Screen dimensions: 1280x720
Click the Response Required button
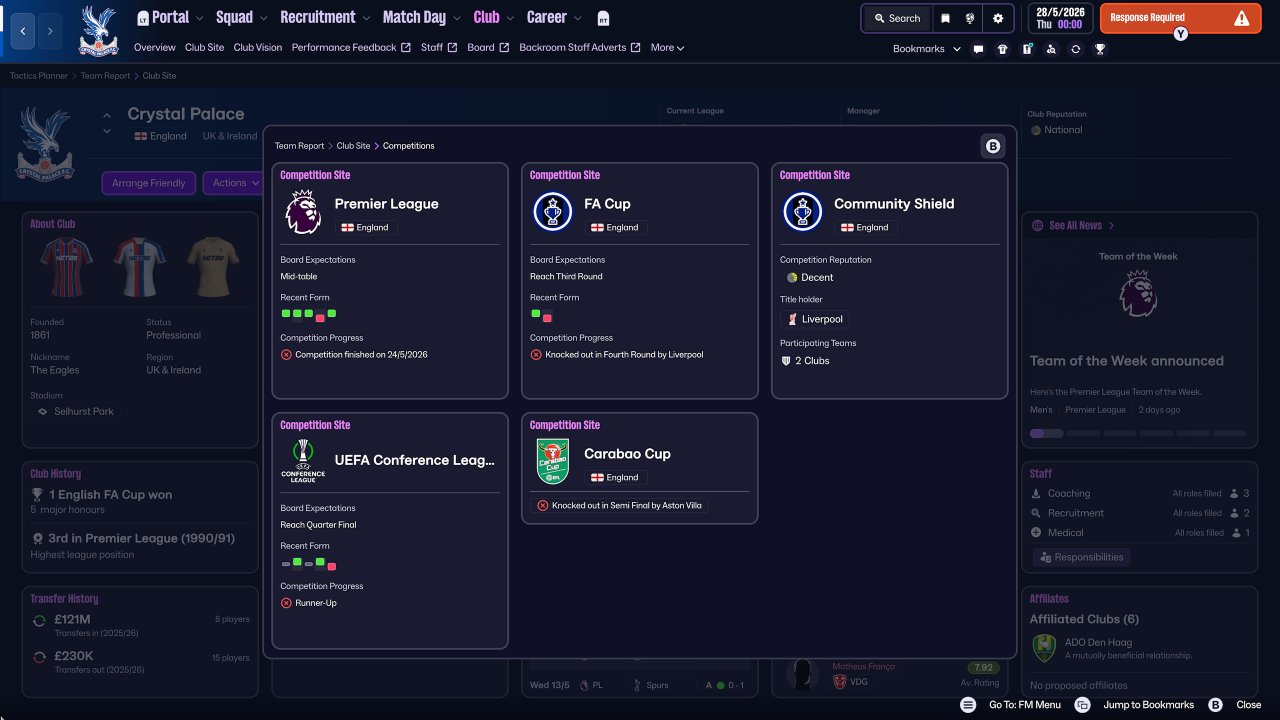[x=1179, y=18]
